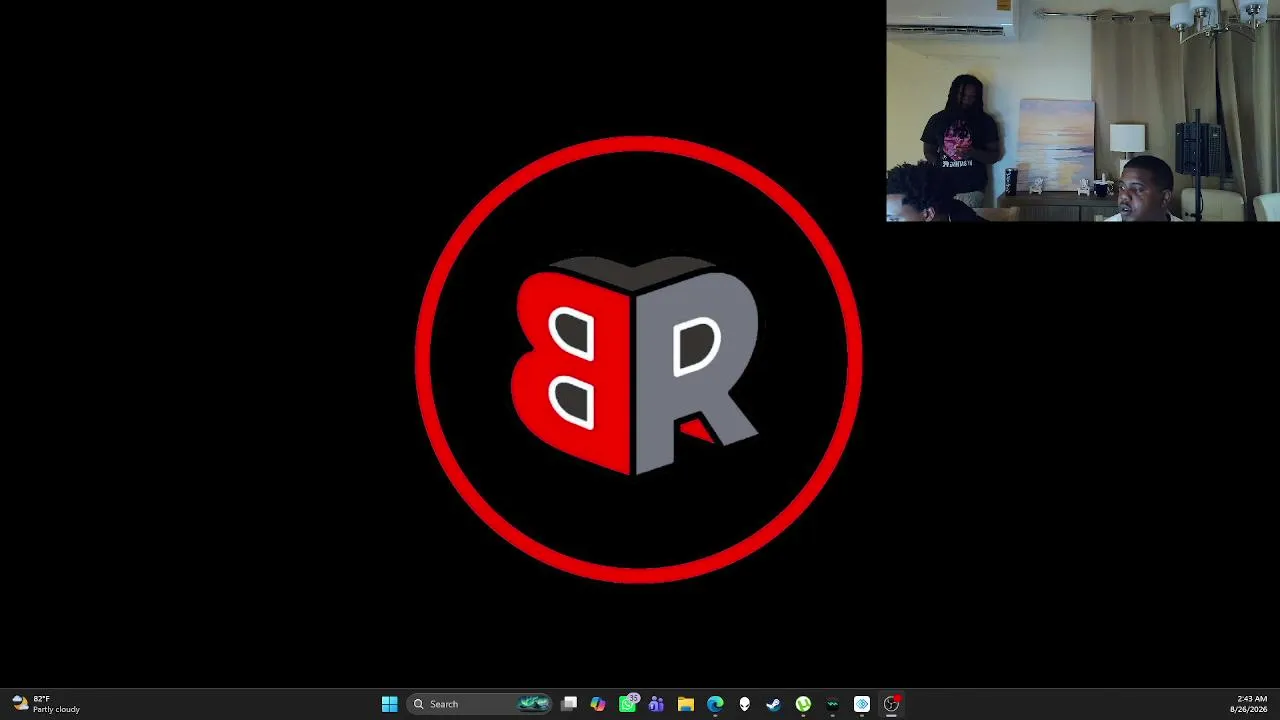
Task: Open Microsoft Teams in the taskbar
Action: (656, 704)
